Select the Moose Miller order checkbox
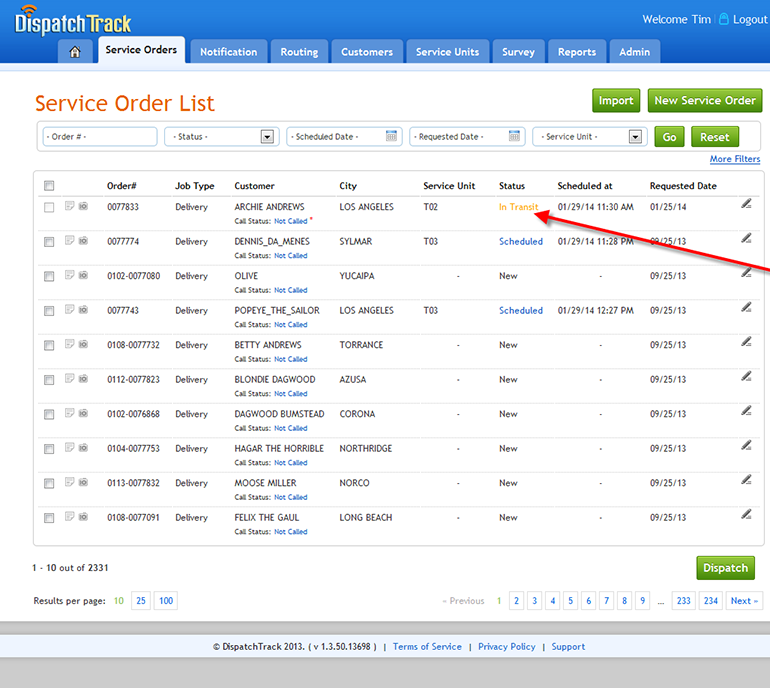The height and width of the screenshot is (688, 770). click(49, 484)
